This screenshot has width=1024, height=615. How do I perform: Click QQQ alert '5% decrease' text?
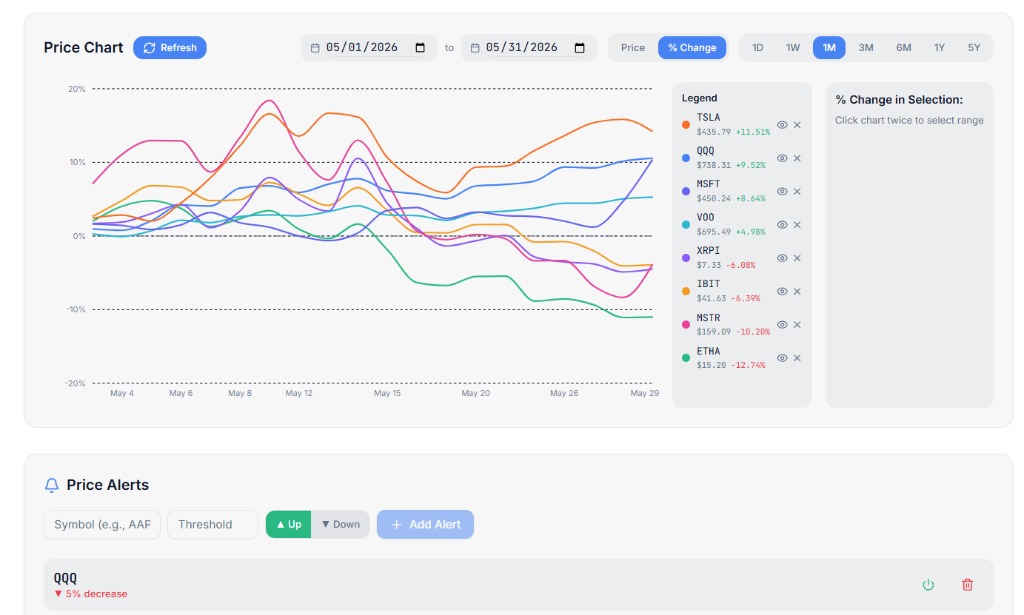pos(96,594)
